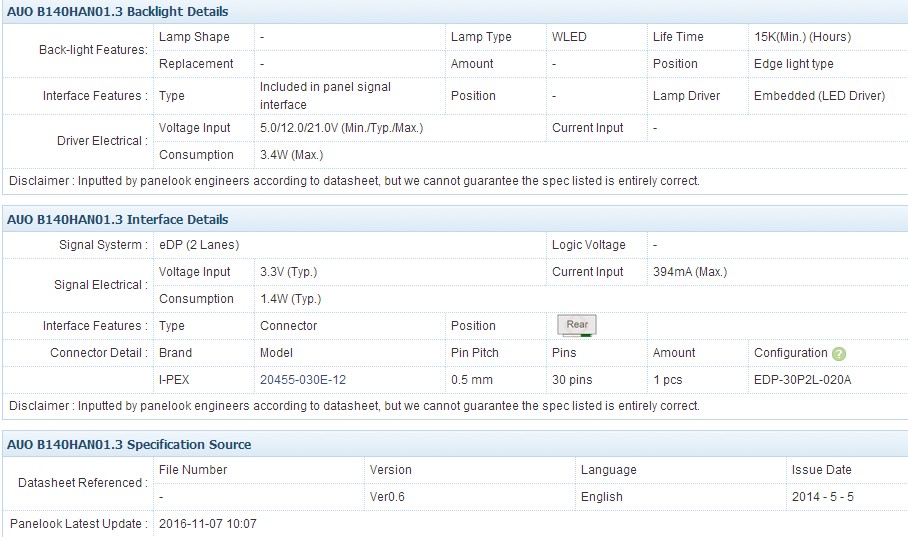The width and height of the screenshot is (908, 537).
Task: Click the Configuration help question-mark icon
Action: (839, 353)
